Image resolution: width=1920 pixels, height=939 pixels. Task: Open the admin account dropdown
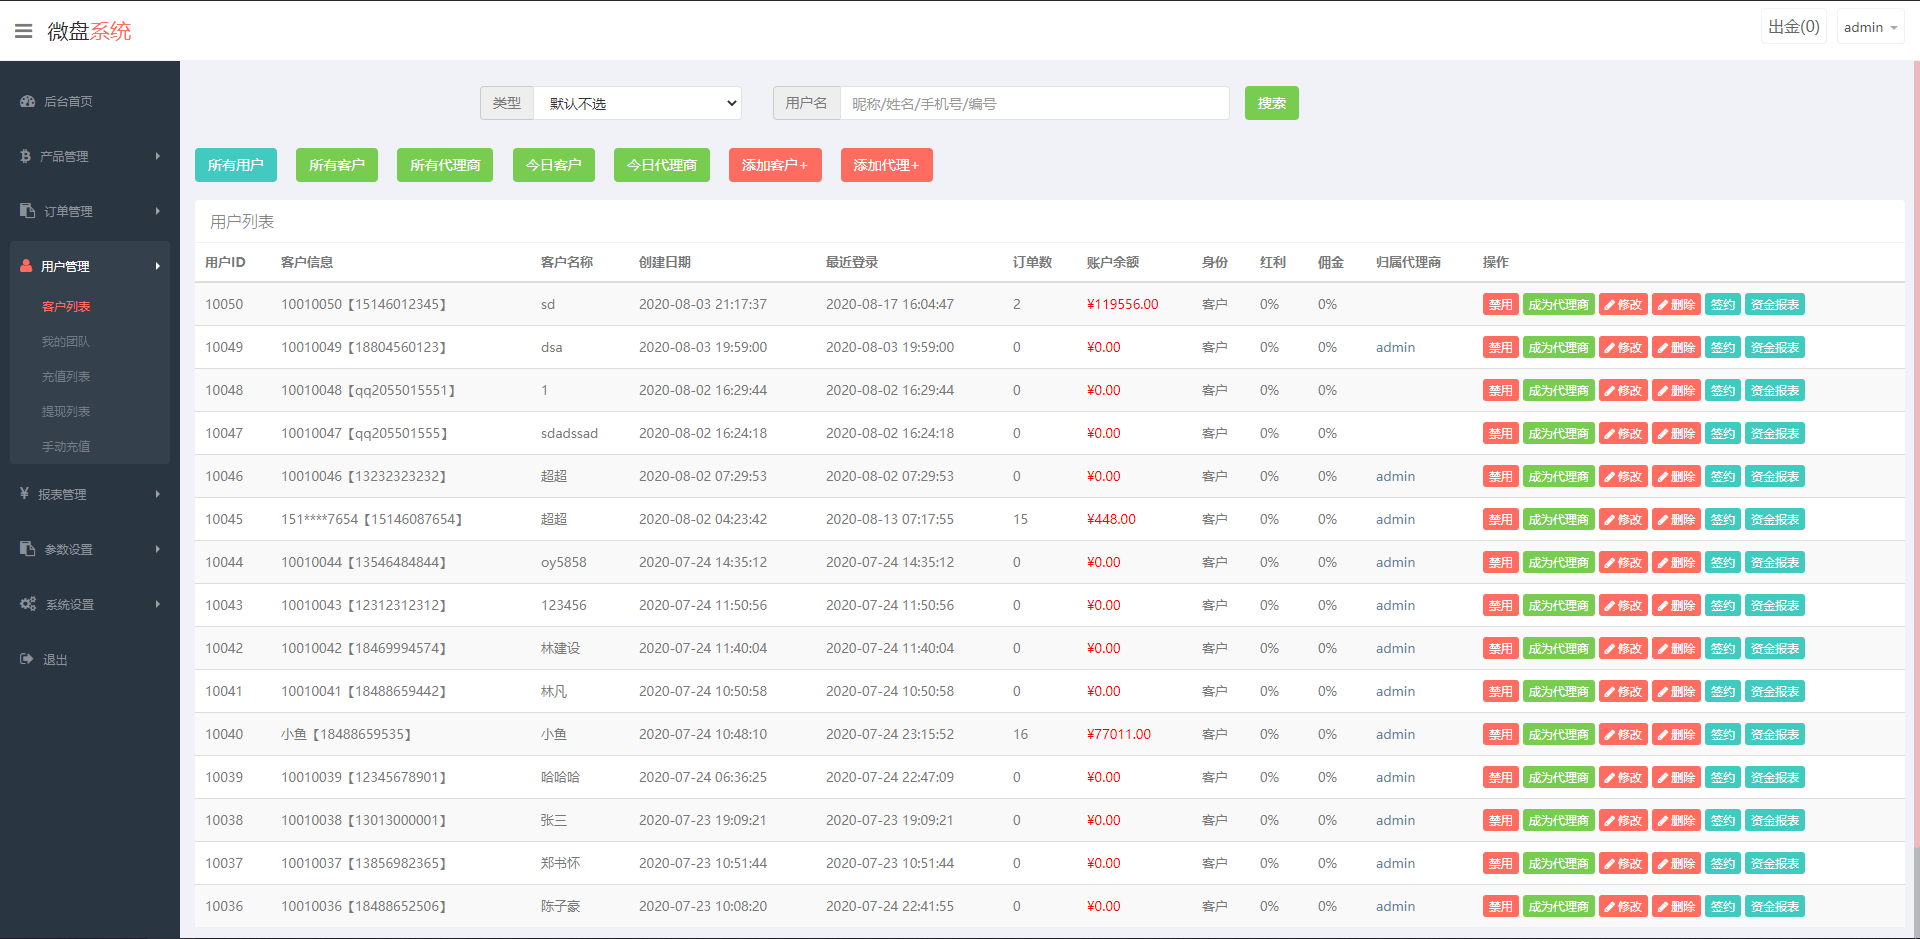(x=1868, y=27)
